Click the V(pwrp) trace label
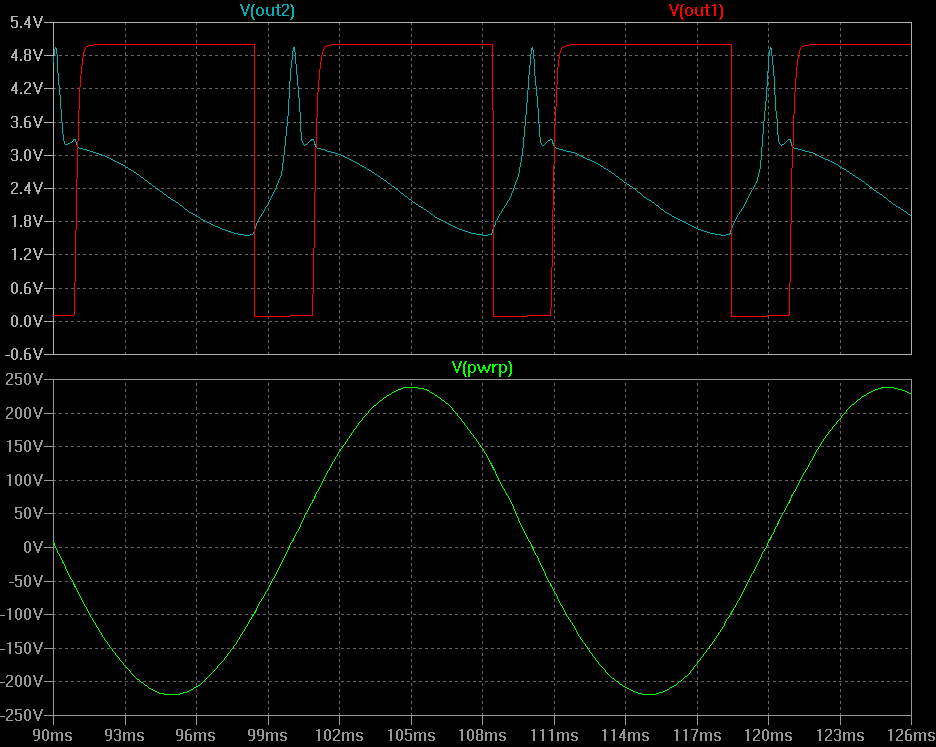The width and height of the screenshot is (936, 747). click(x=482, y=367)
